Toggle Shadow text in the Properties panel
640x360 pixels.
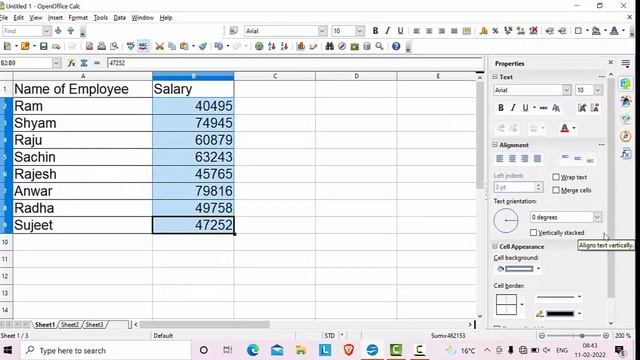556,108
